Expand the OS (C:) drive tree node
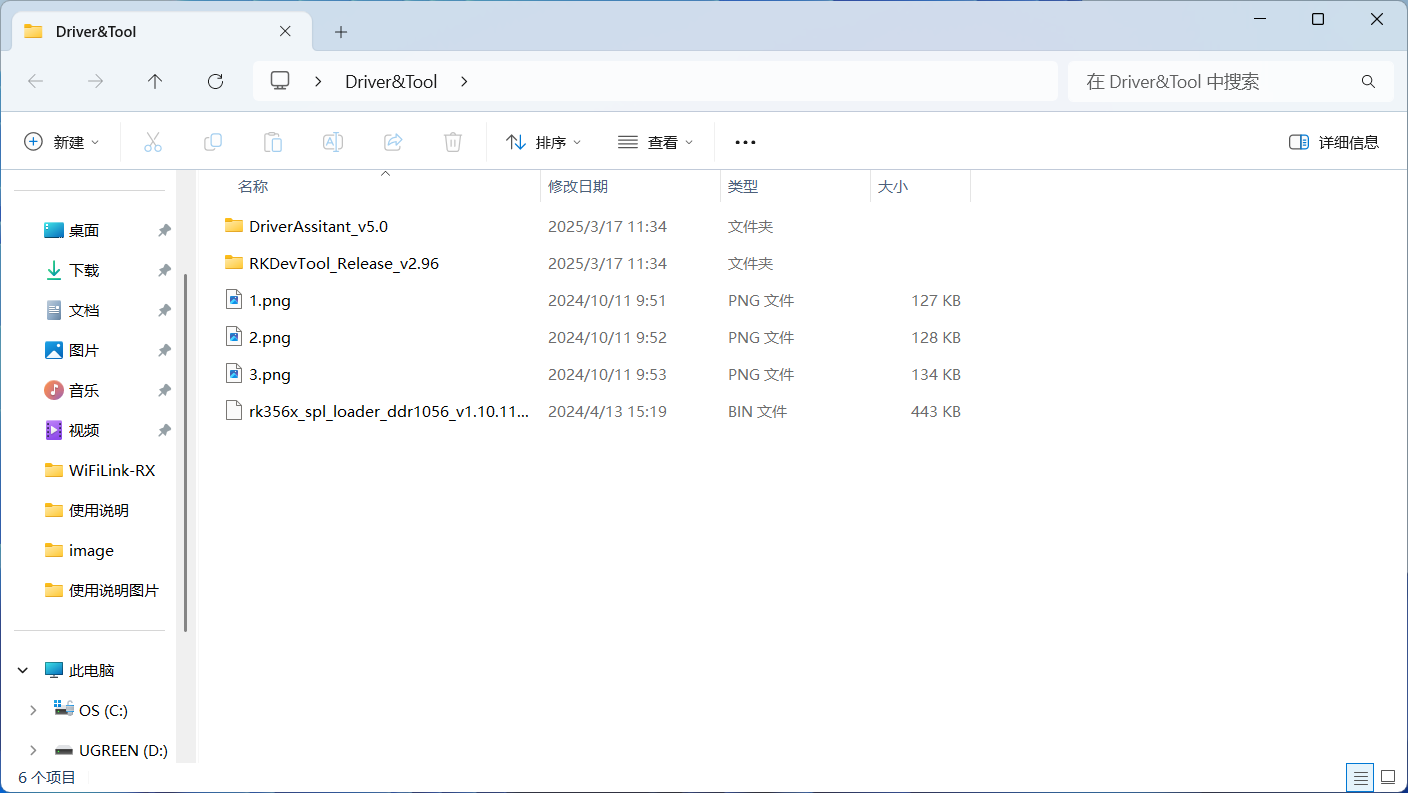 (x=33, y=710)
